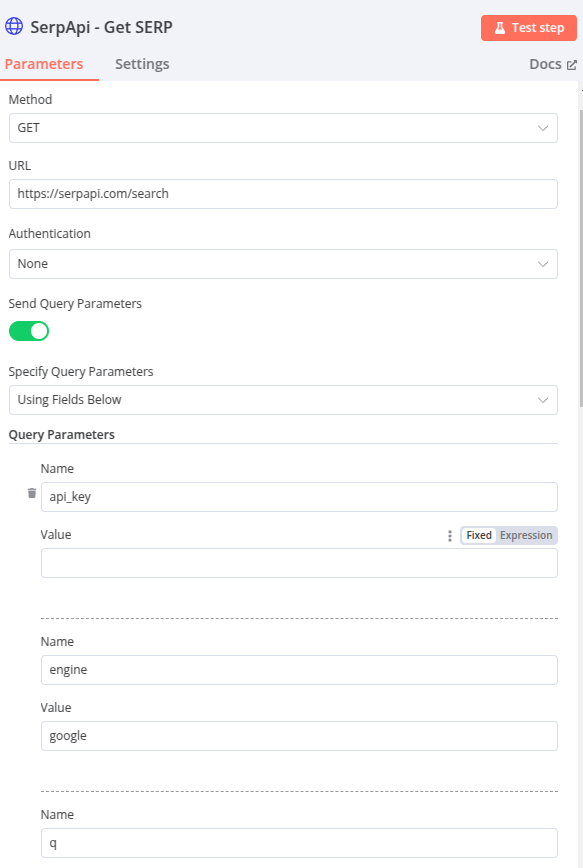
Task: Open the Docs link
Action: click(x=553, y=64)
